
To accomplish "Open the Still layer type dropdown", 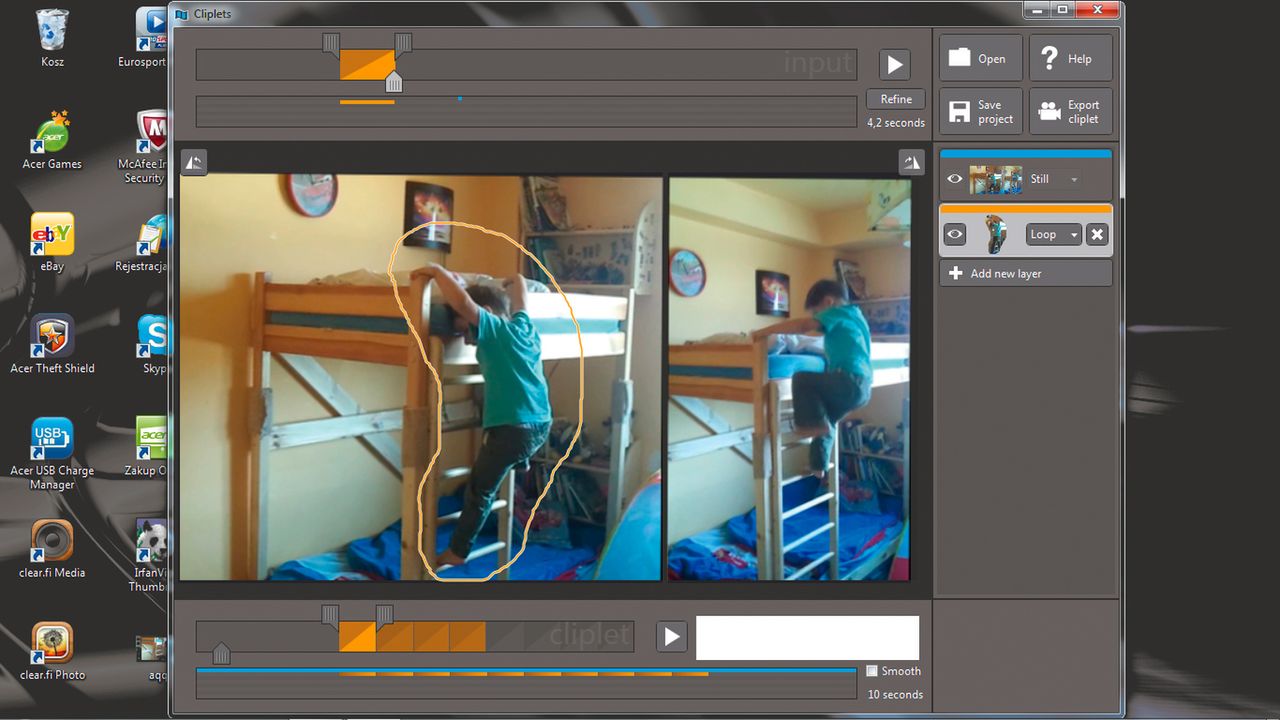I will coord(1054,179).
